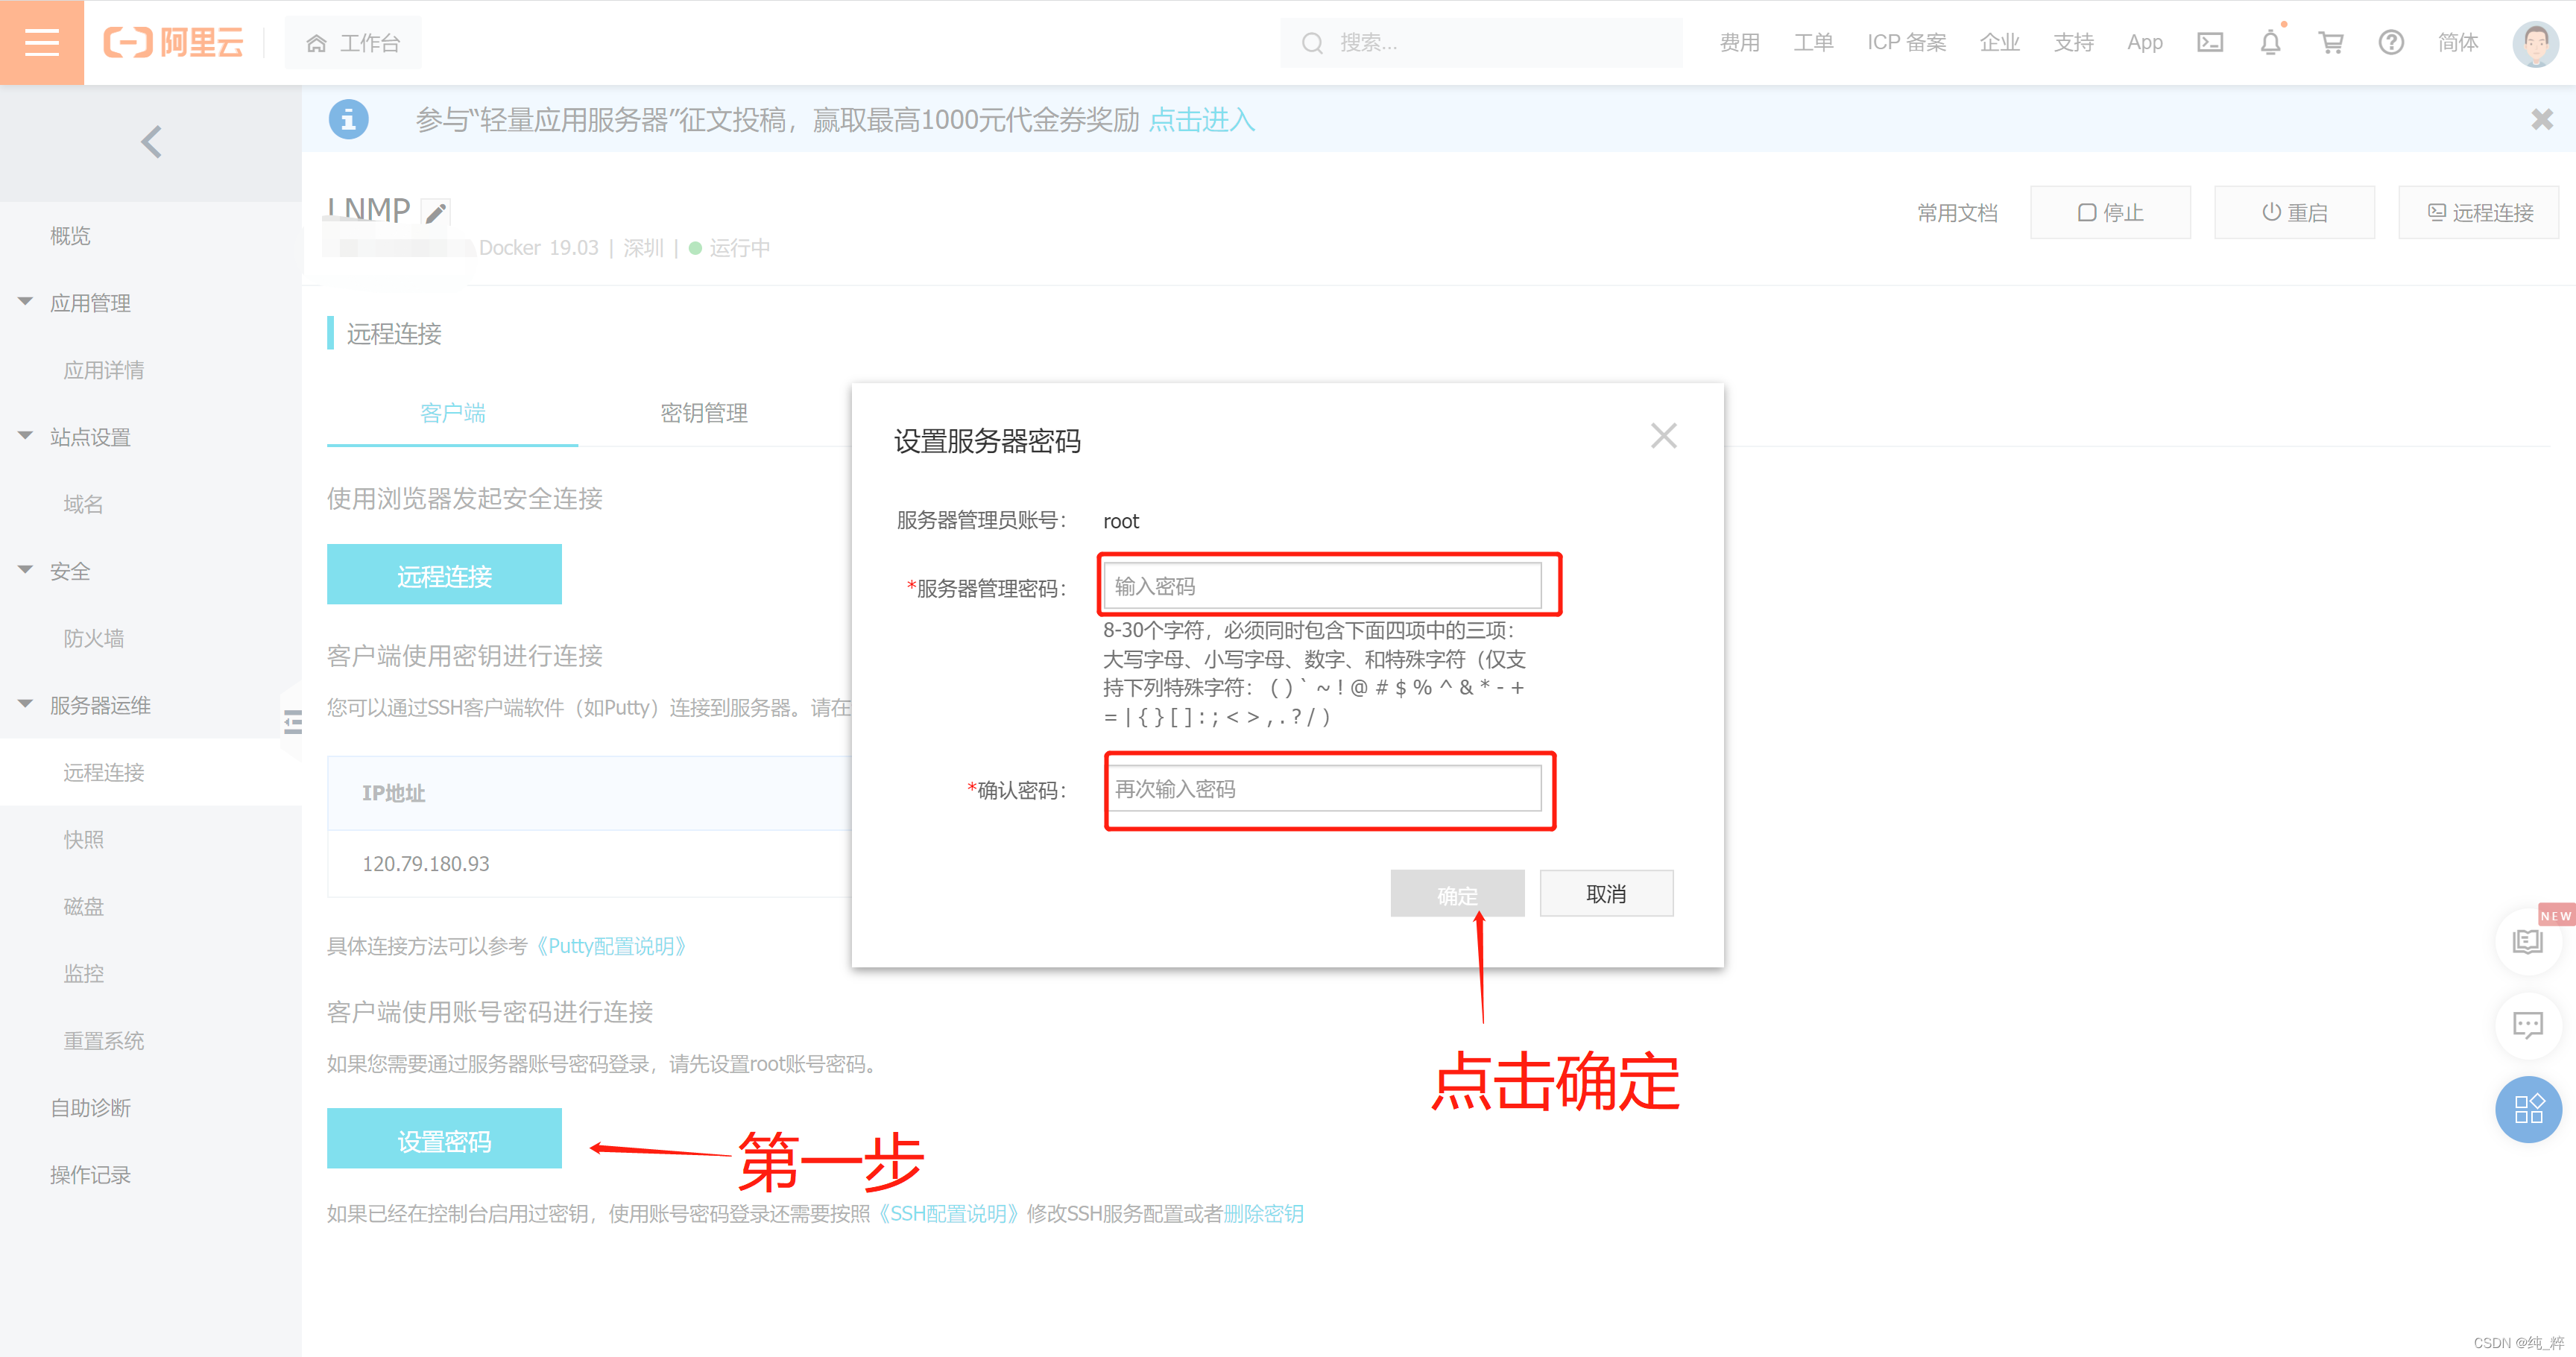Edit the LNMP server name
Image resolution: width=2576 pixels, height=1357 pixels.
[x=436, y=212]
